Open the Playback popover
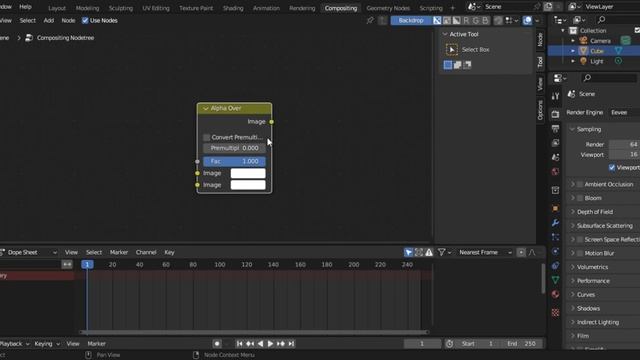Viewport: 640px width, 360px height. 14,344
